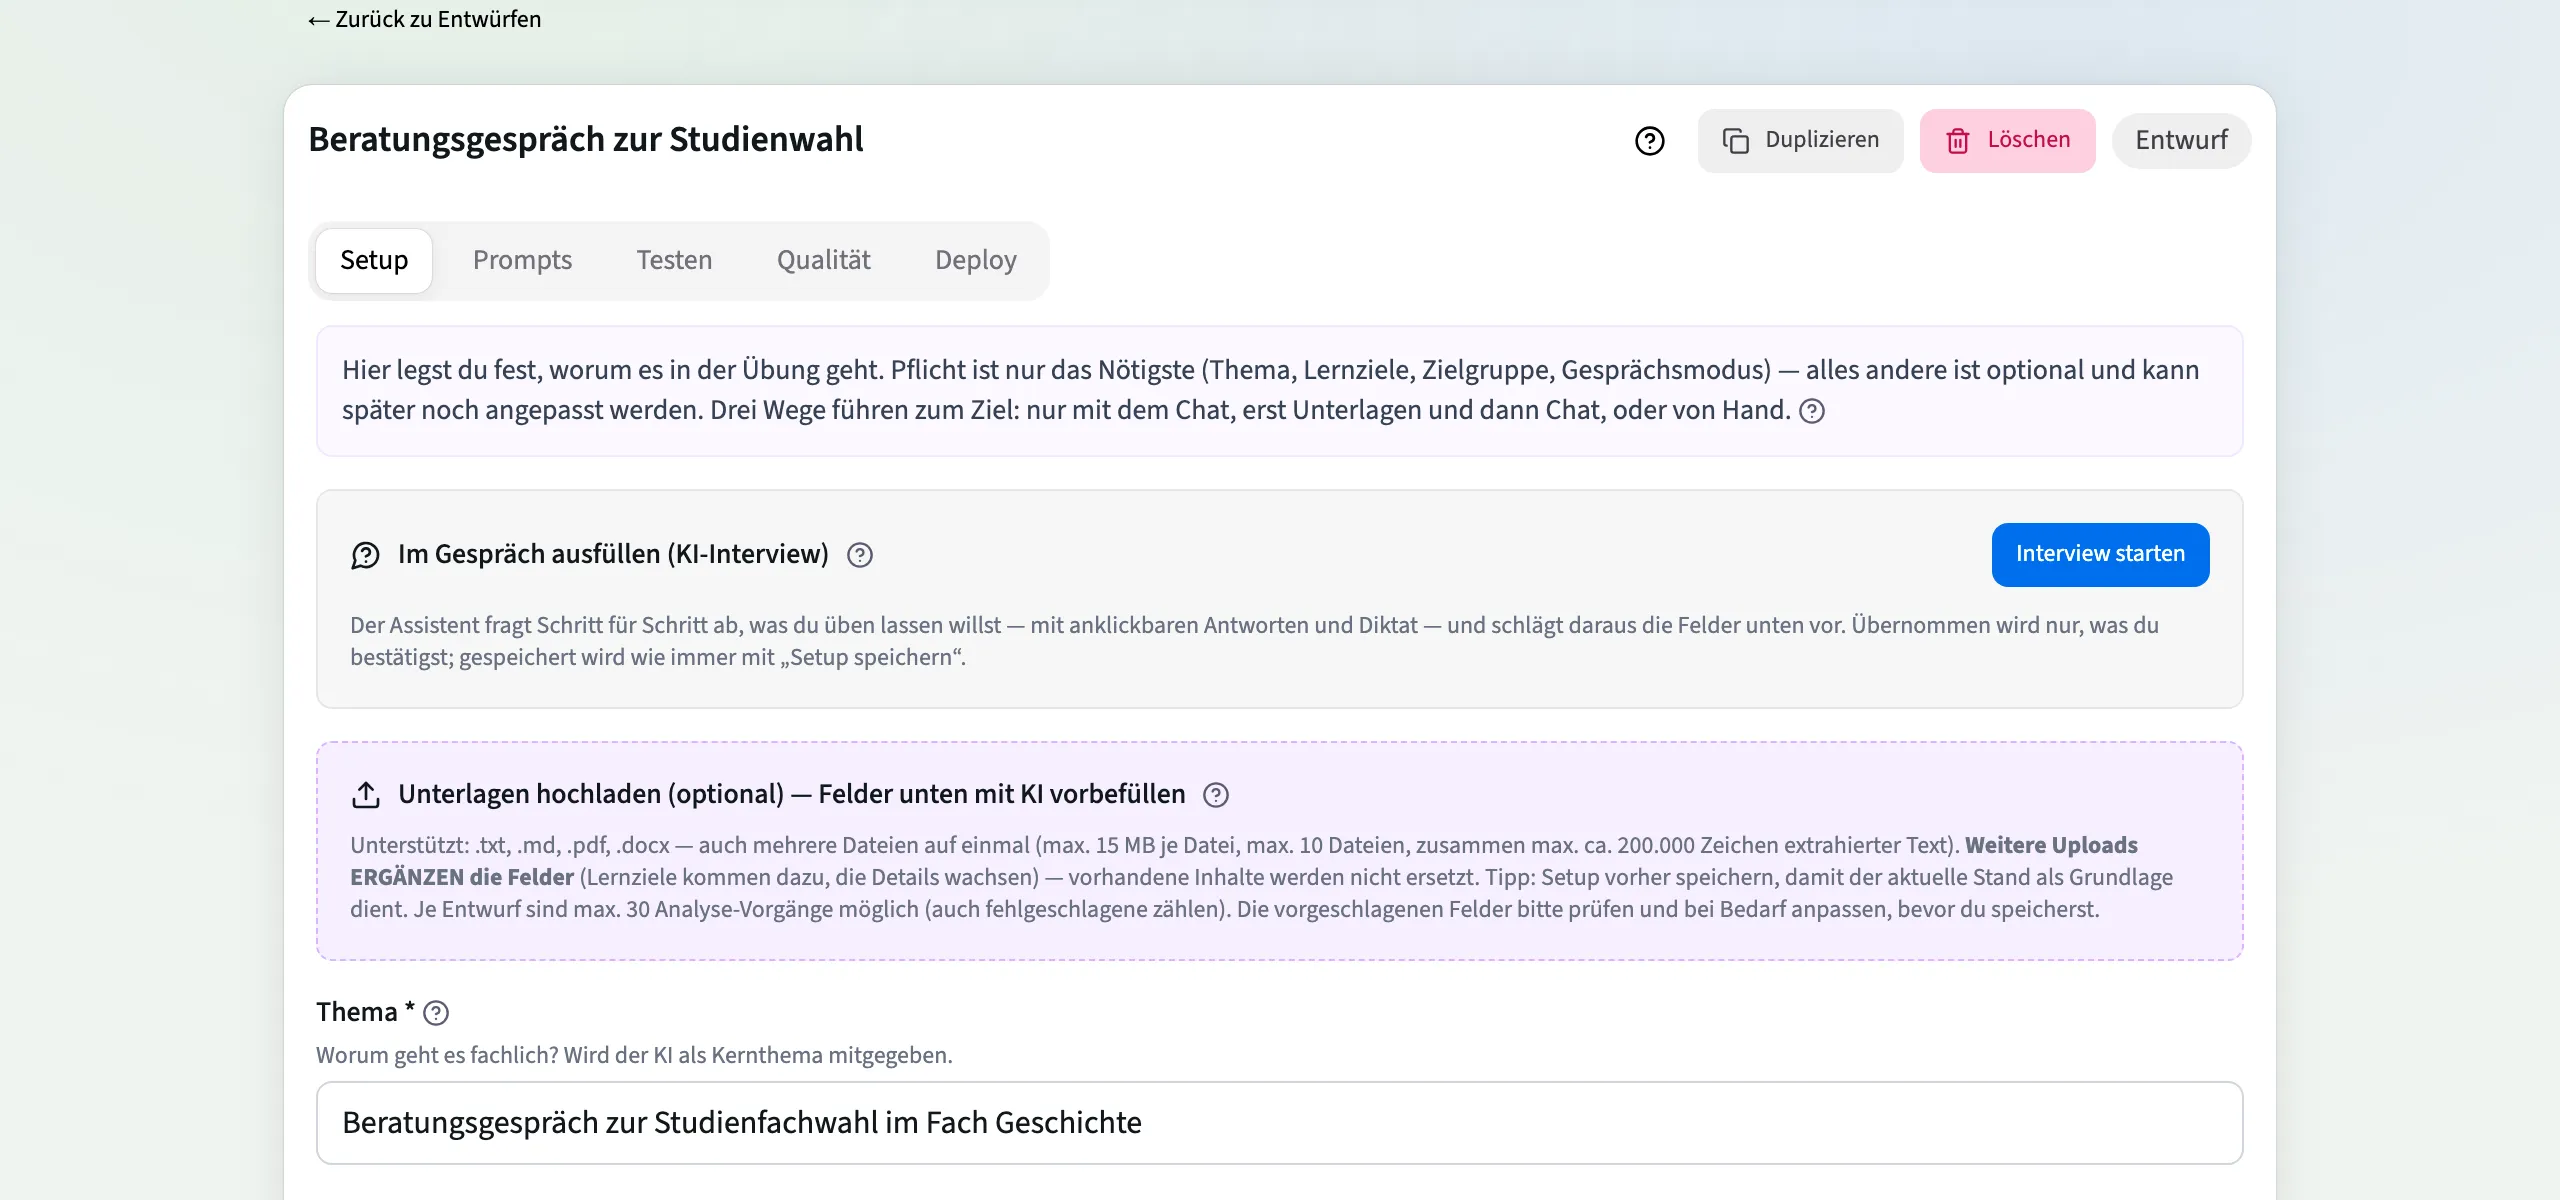Open the Testen tab
Screen dimensions: 2560x1200
674,260
